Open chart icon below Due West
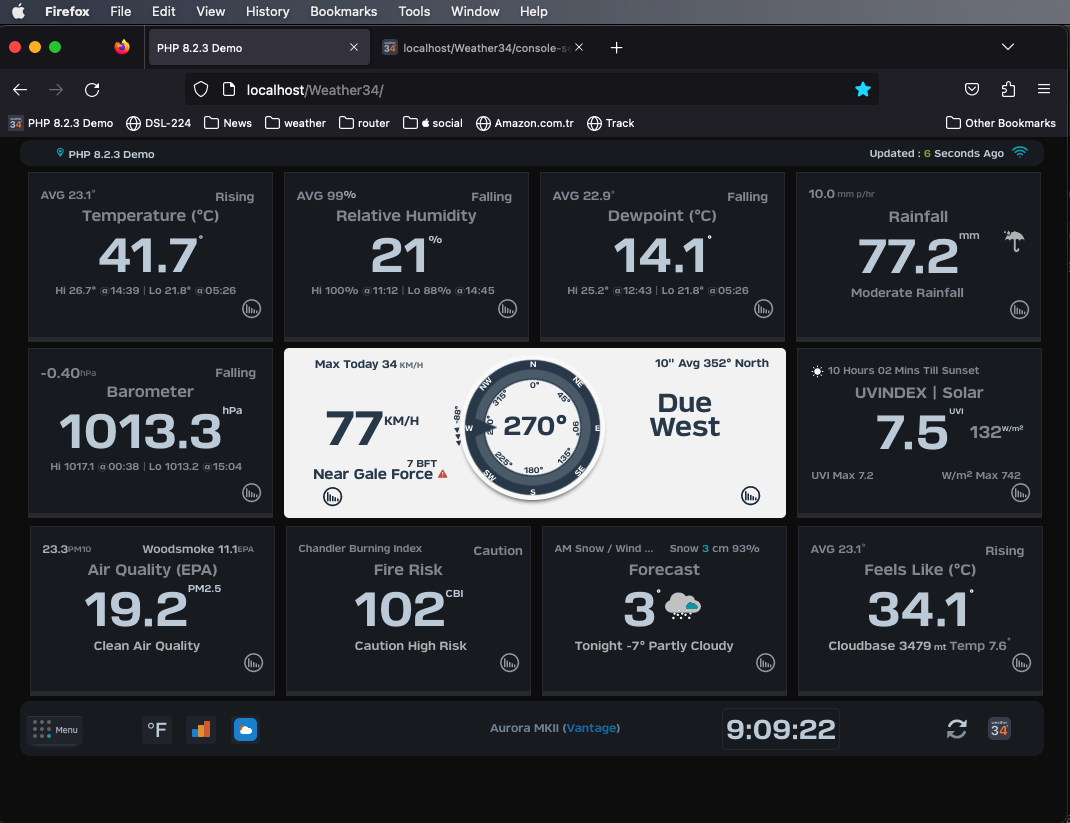Screen dimensions: 1070x823 [x=751, y=495]
